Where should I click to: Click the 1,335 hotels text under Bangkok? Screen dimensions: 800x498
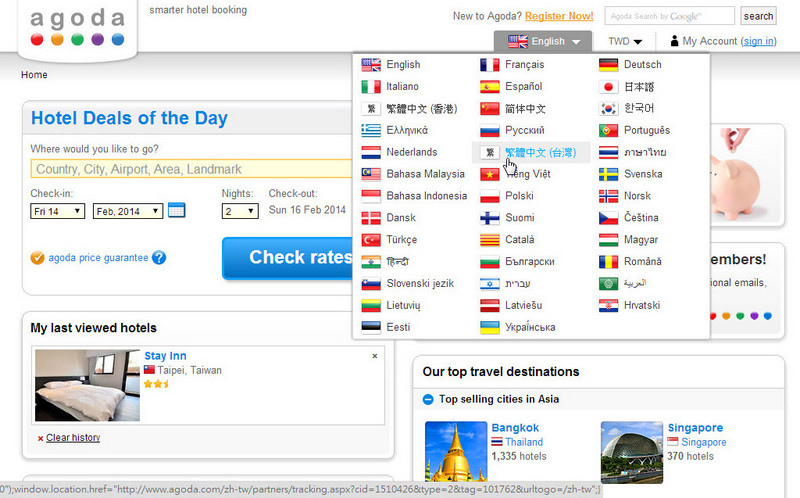coord(518,456)
